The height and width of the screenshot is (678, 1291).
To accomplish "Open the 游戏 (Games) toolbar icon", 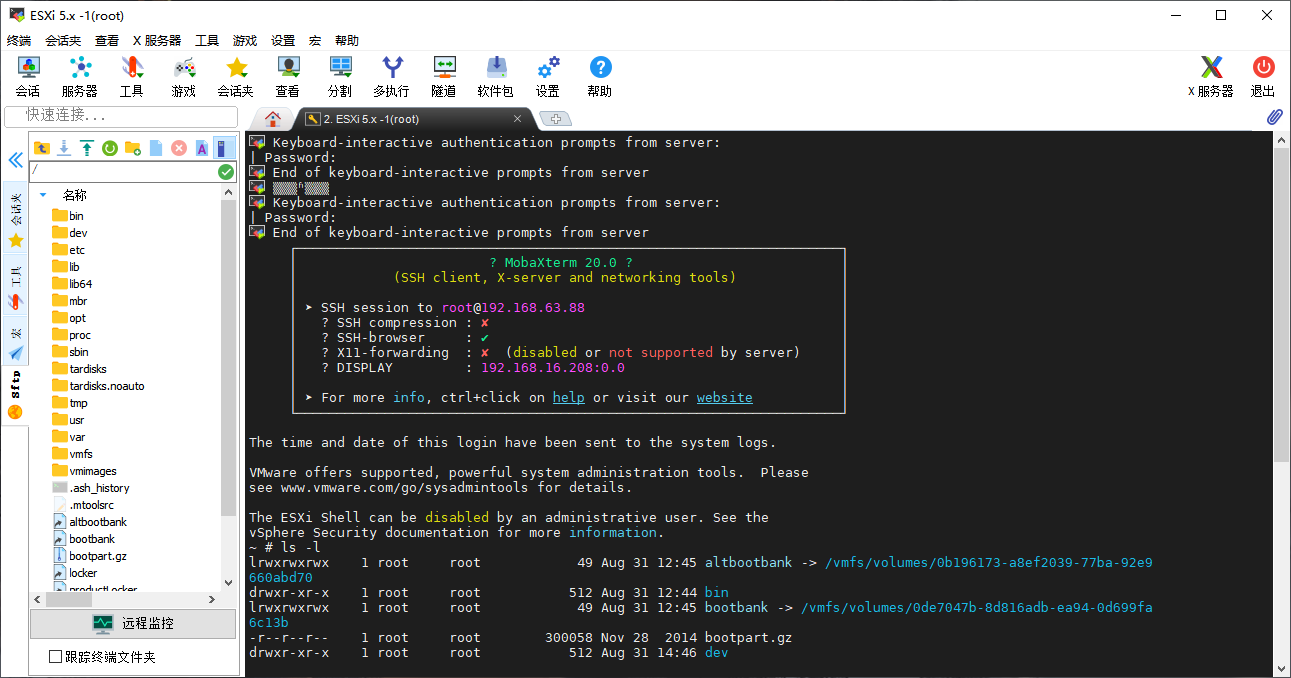I will 184,77.
